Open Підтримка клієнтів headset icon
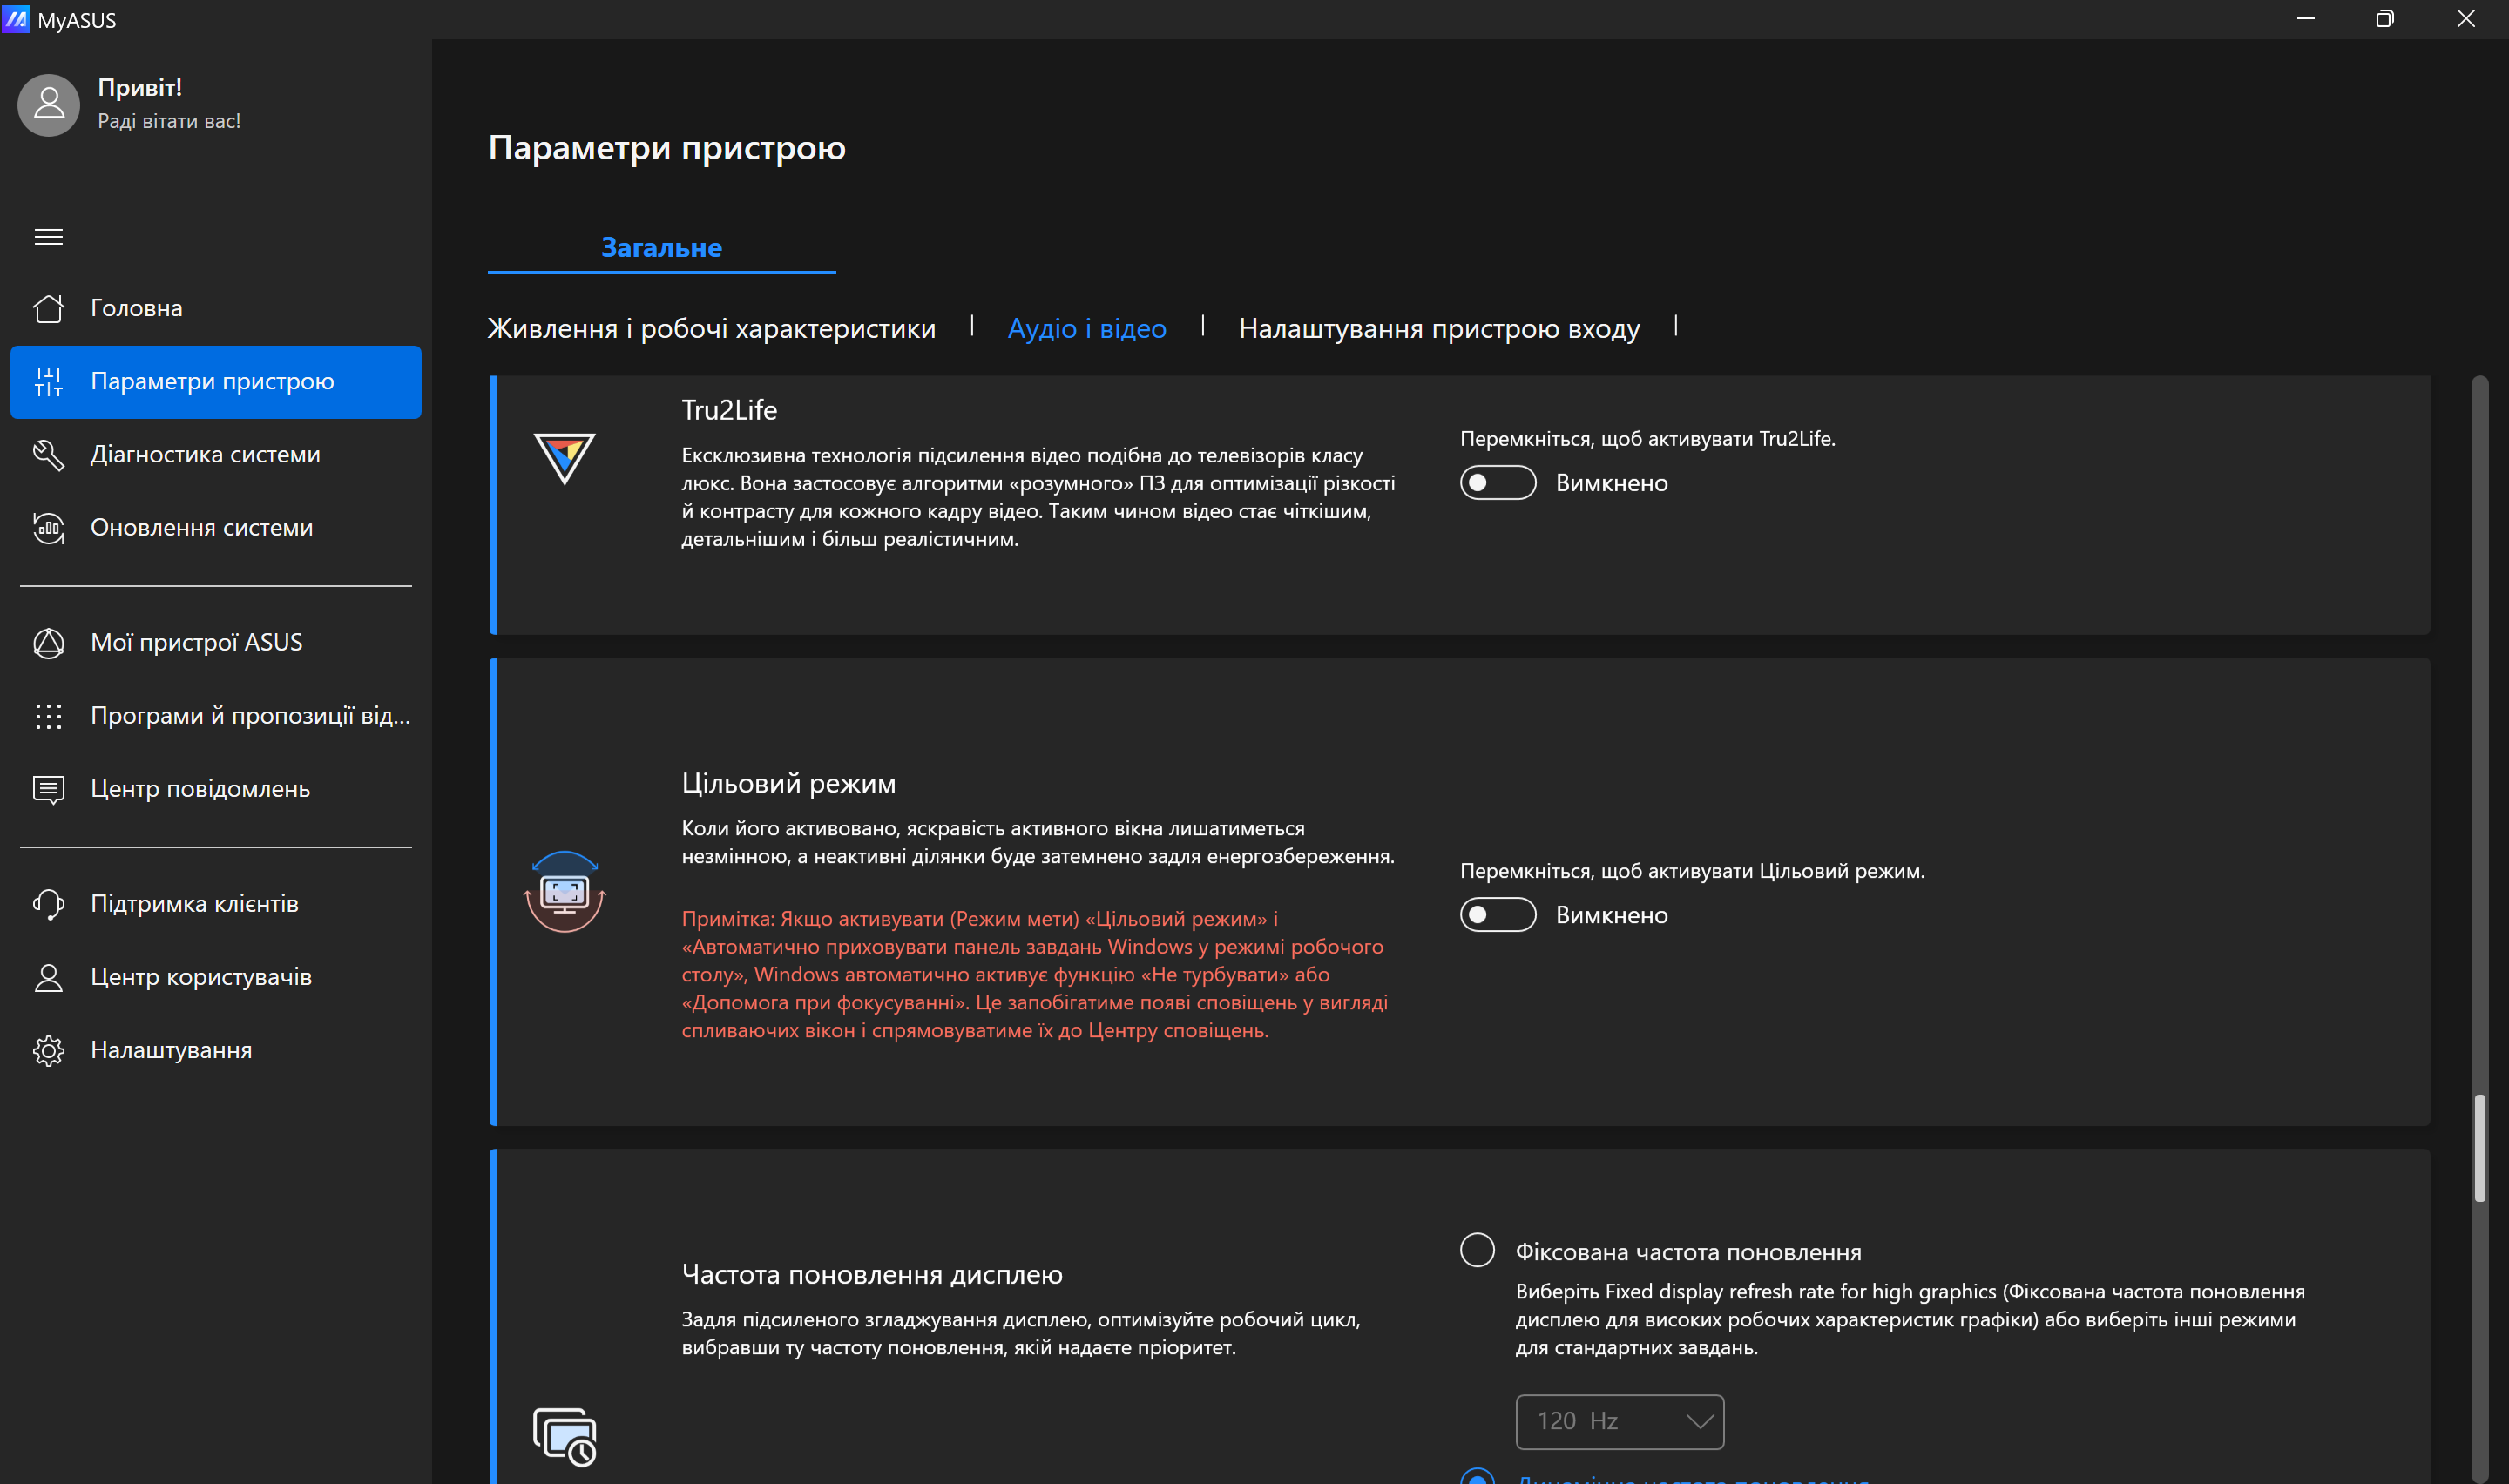The height and width of the screenshot is (1484, 2509). tap(48, 904)
